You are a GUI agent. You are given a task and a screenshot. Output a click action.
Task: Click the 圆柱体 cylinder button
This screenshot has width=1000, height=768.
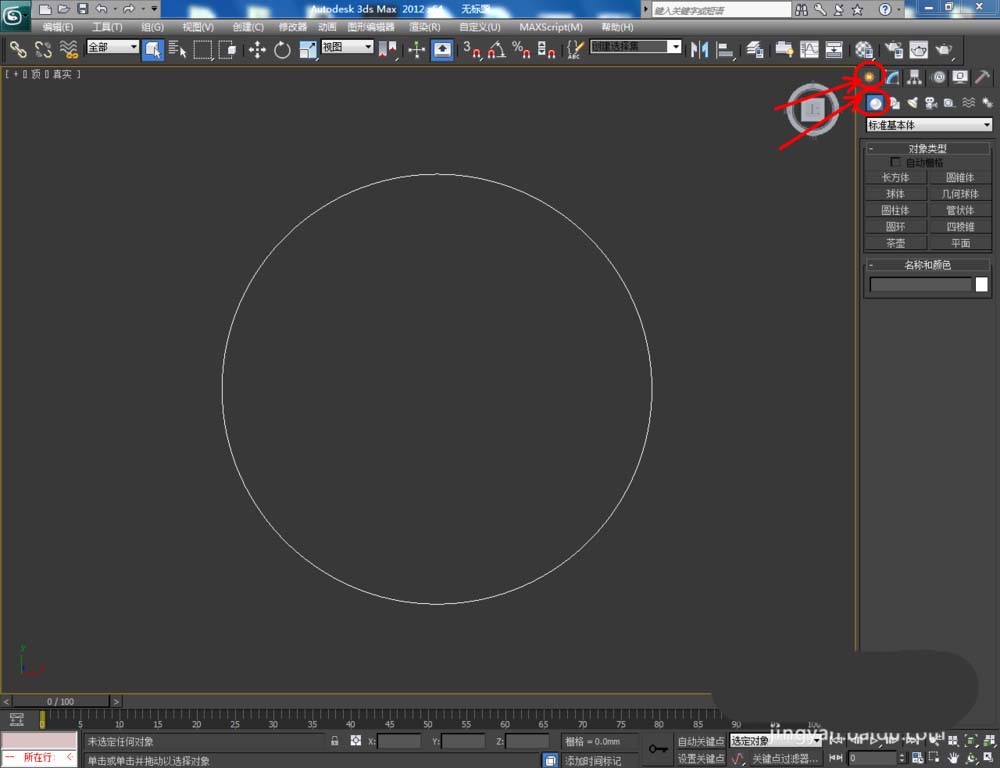click(895, 210)
